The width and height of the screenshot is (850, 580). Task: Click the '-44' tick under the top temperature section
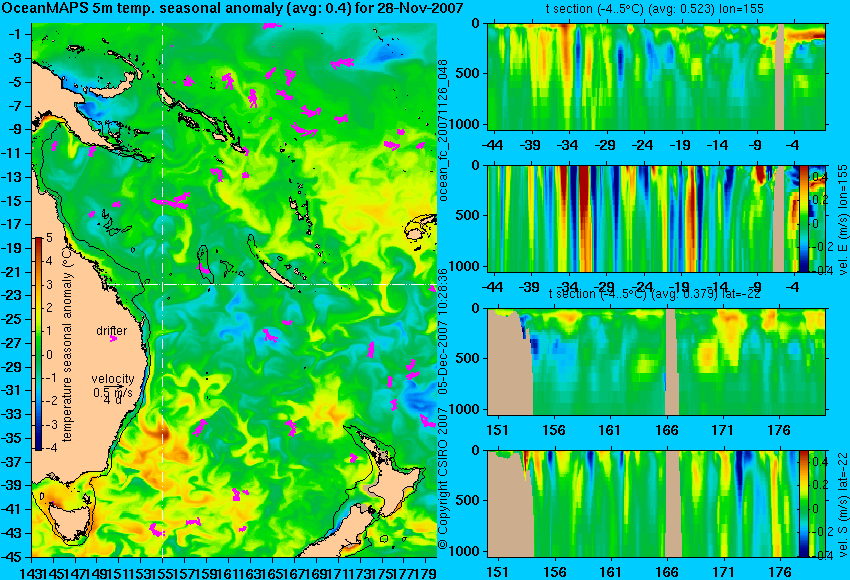click(492, 145)
